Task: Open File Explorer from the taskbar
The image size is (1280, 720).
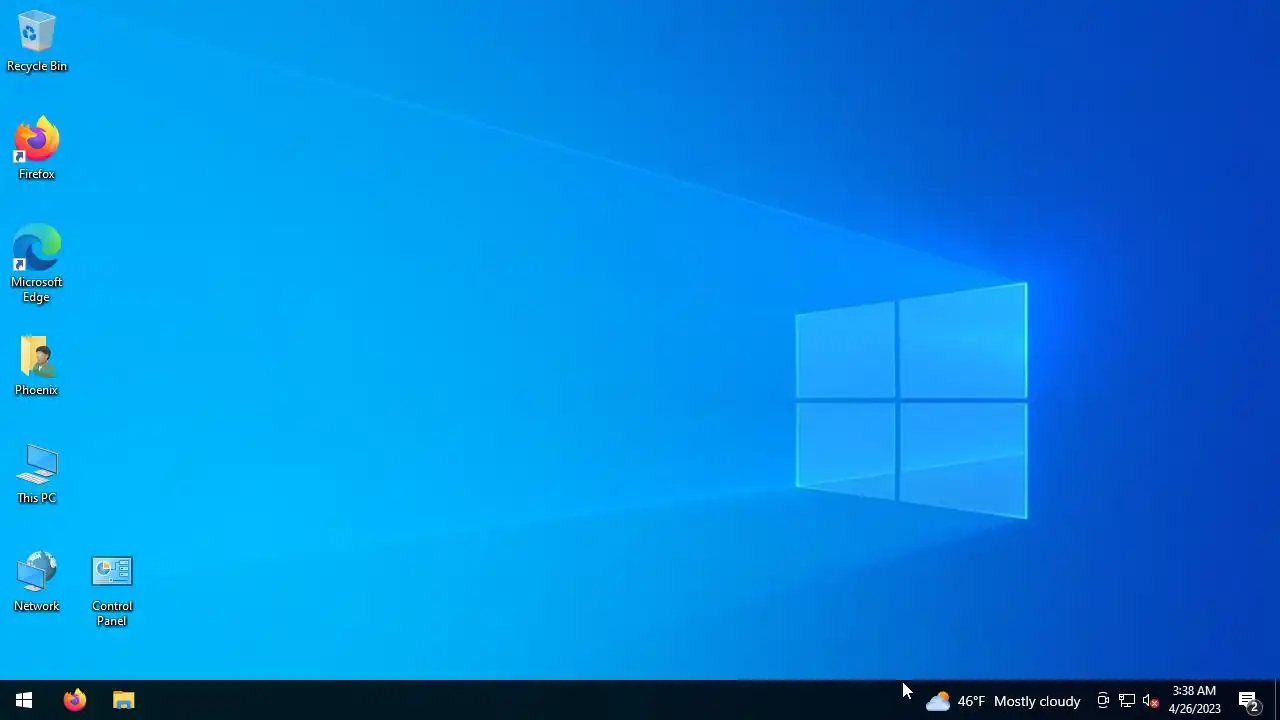Action: tap(124, 700)
